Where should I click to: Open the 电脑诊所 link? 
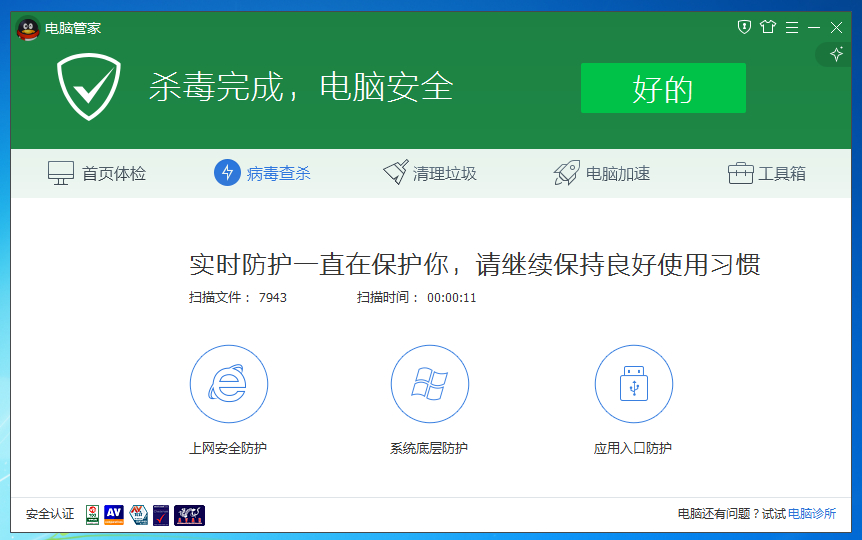[812, 514]
